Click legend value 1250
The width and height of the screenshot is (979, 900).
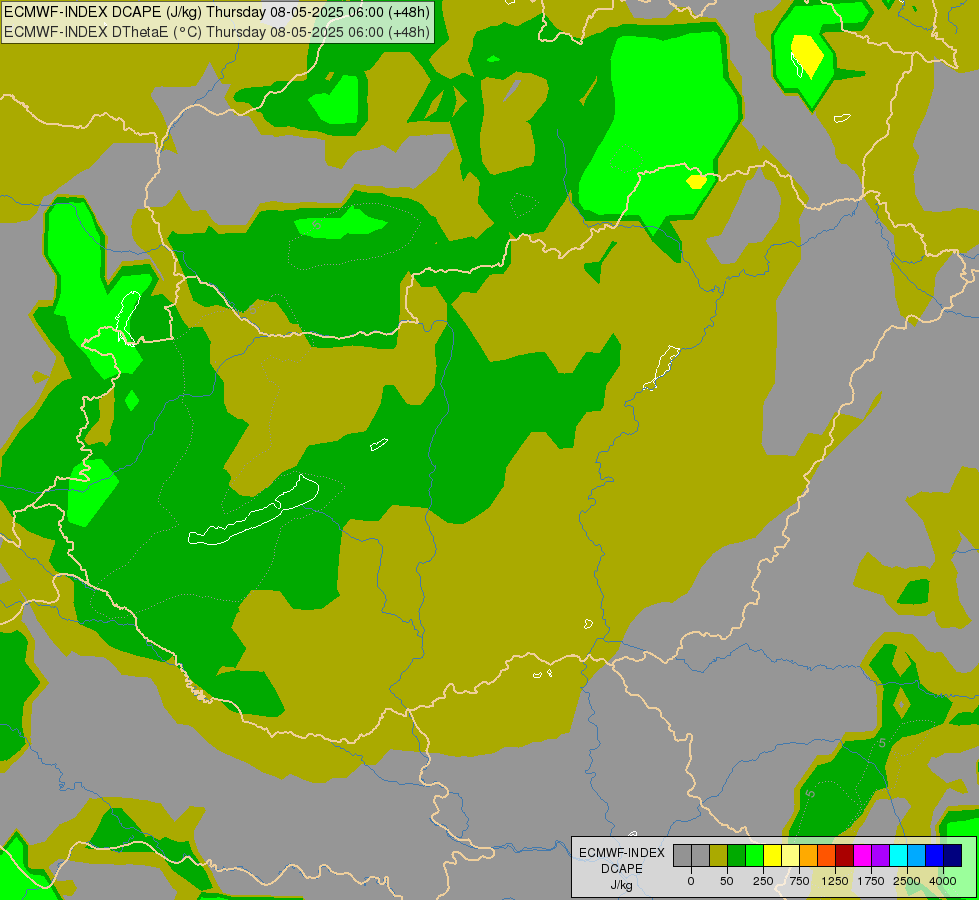tap(835, 881)
